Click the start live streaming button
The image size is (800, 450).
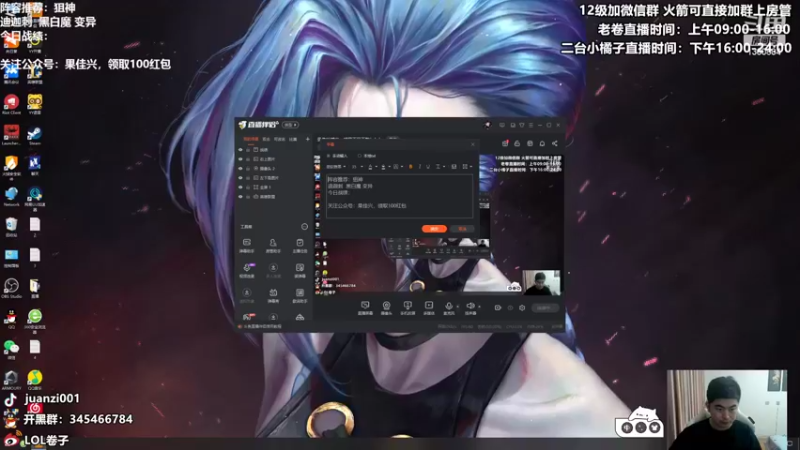(x=545, y=308)
